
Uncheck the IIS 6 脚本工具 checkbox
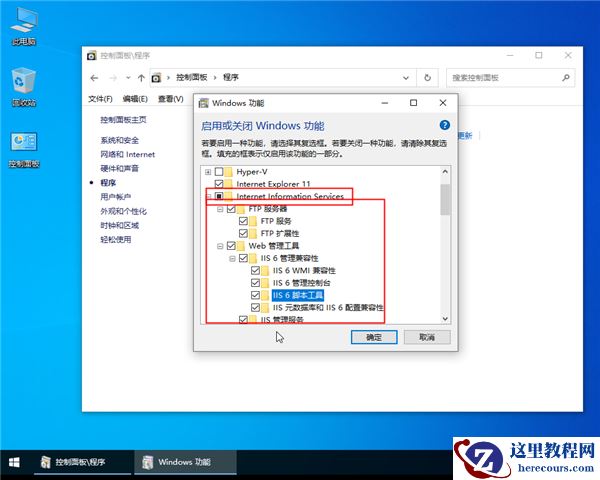pyautogui.click(x=256, y=295)
